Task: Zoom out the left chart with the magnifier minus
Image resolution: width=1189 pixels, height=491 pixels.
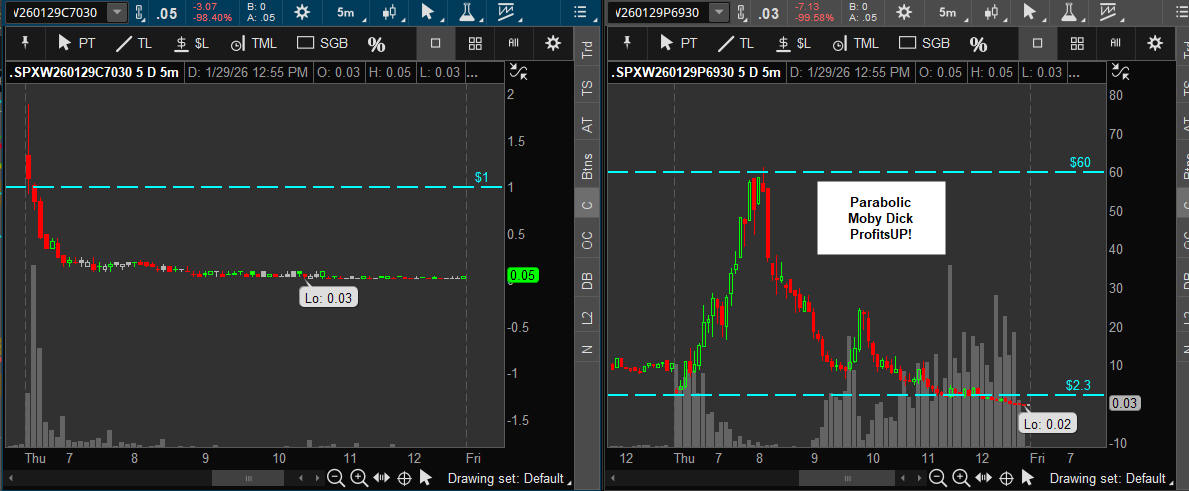Action: click(x=335, y=478)
